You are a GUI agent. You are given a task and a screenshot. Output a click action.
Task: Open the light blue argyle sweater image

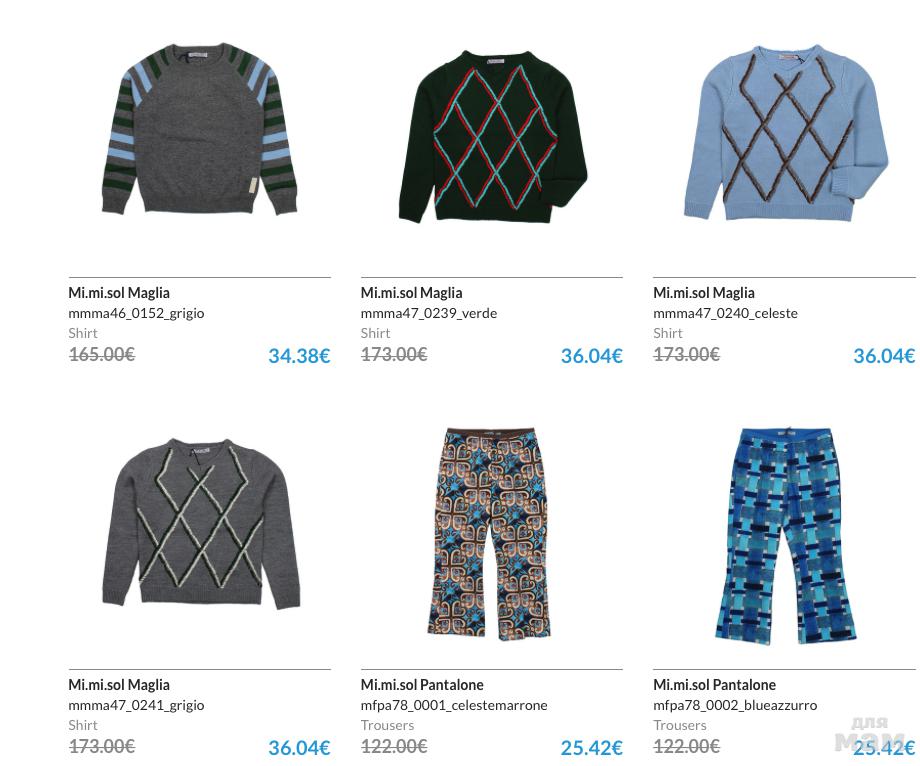(786, 133)
